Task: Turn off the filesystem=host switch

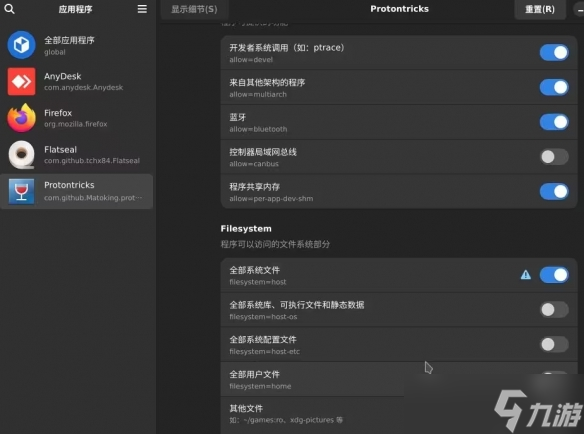Action: pyautogui.click(x=554, y=275)
